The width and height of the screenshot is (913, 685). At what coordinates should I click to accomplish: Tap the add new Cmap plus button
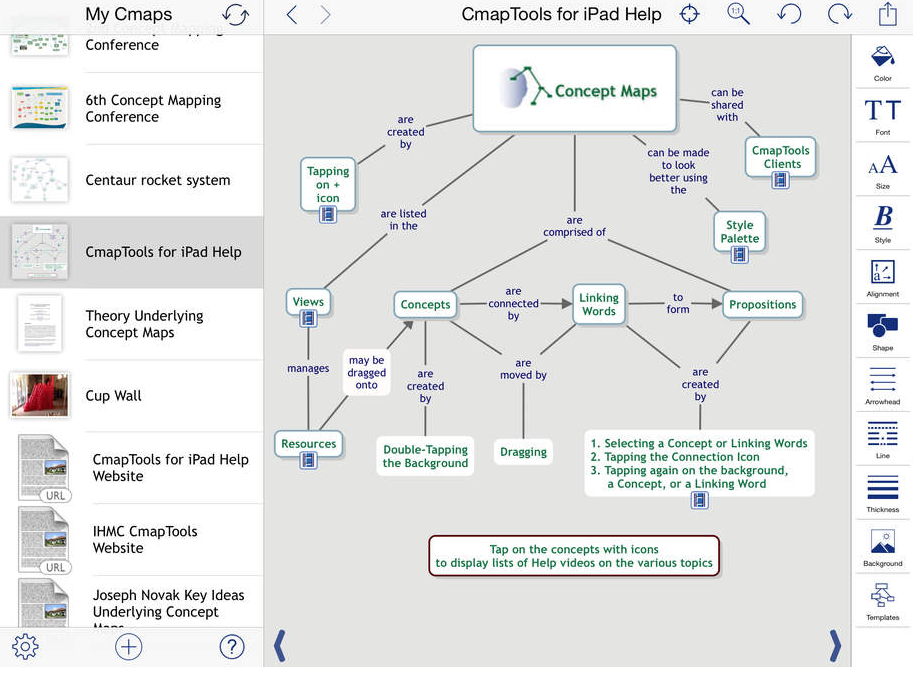coord(129,647)
